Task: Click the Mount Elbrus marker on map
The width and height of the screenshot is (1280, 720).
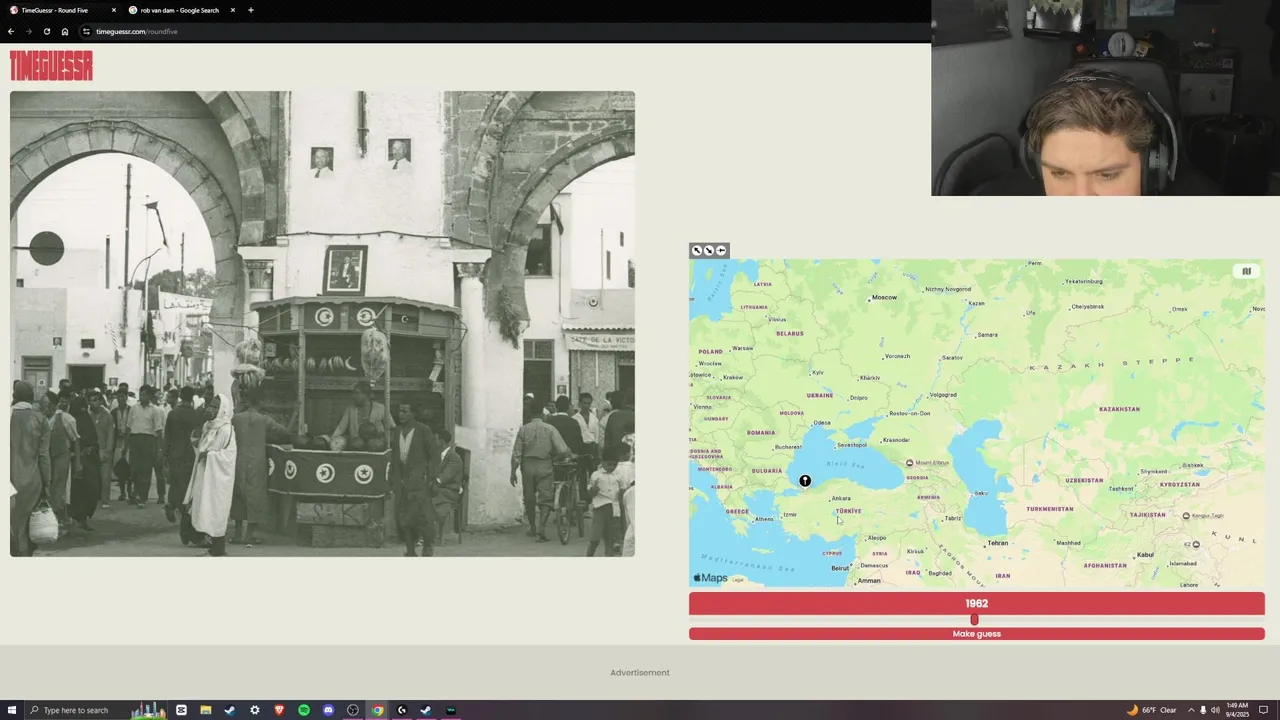Action: pos(909,463)
